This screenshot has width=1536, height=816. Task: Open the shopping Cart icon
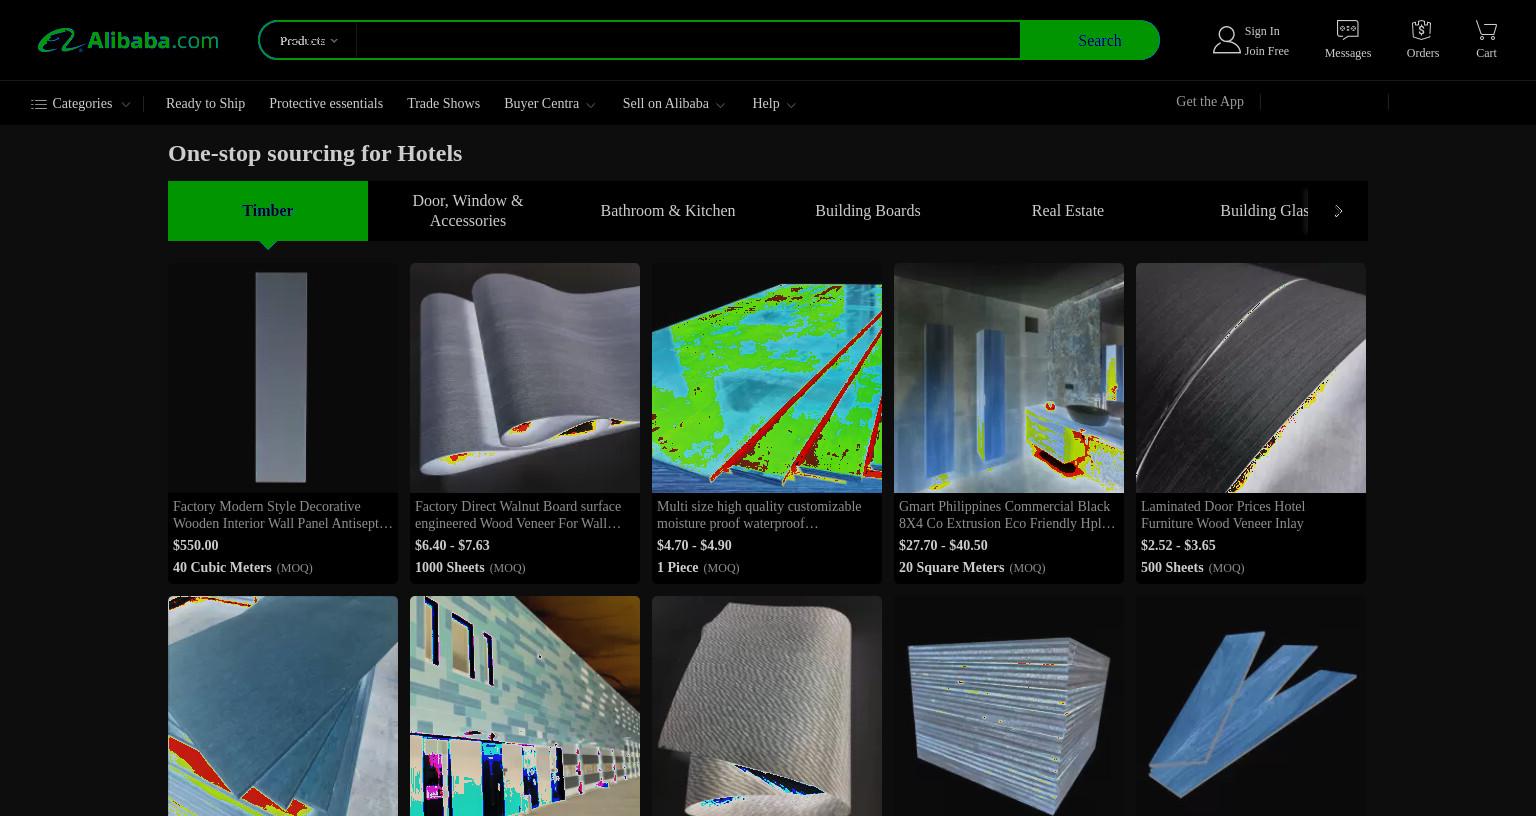point(1486,30)
